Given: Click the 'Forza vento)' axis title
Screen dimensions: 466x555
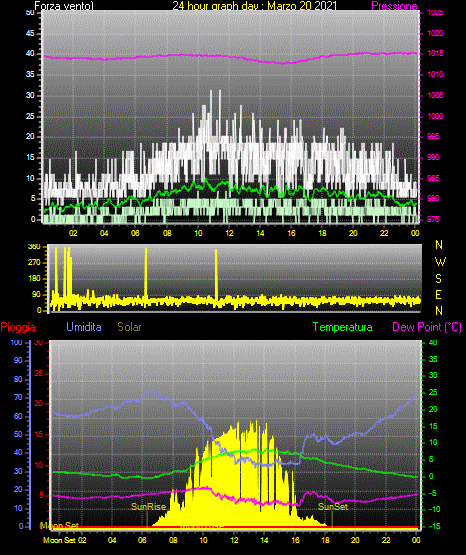Looking at the screenshot, I should 64,6.
